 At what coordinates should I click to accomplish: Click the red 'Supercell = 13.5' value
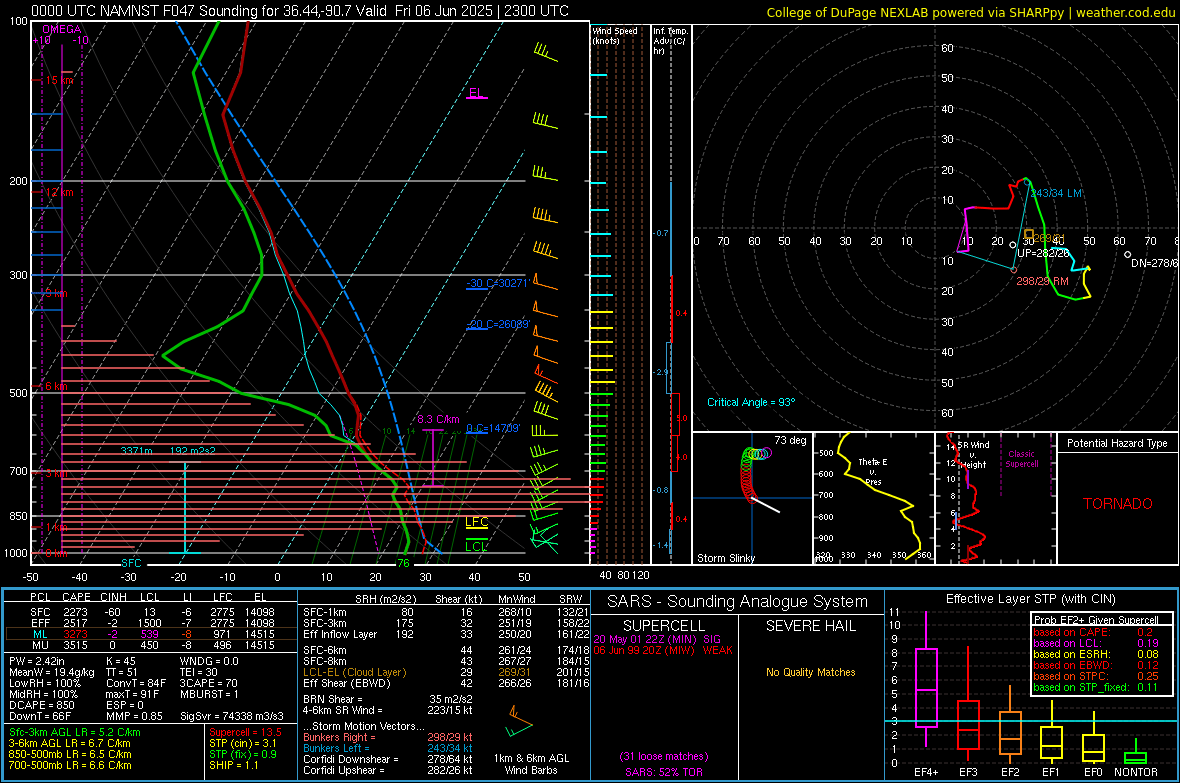[x=245, y=732]
